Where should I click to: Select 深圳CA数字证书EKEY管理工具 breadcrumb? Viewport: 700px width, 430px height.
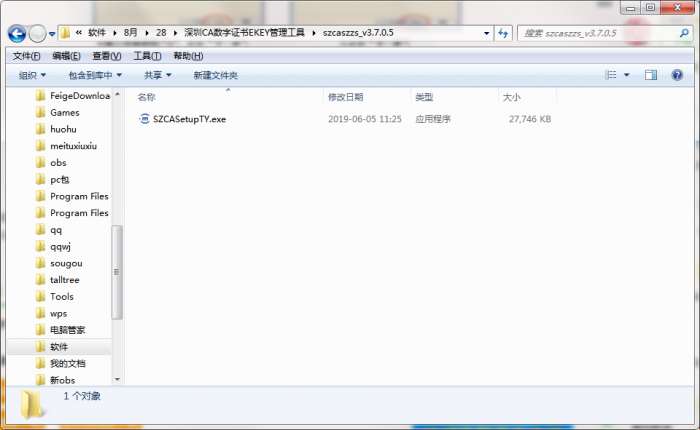(244, 33)
